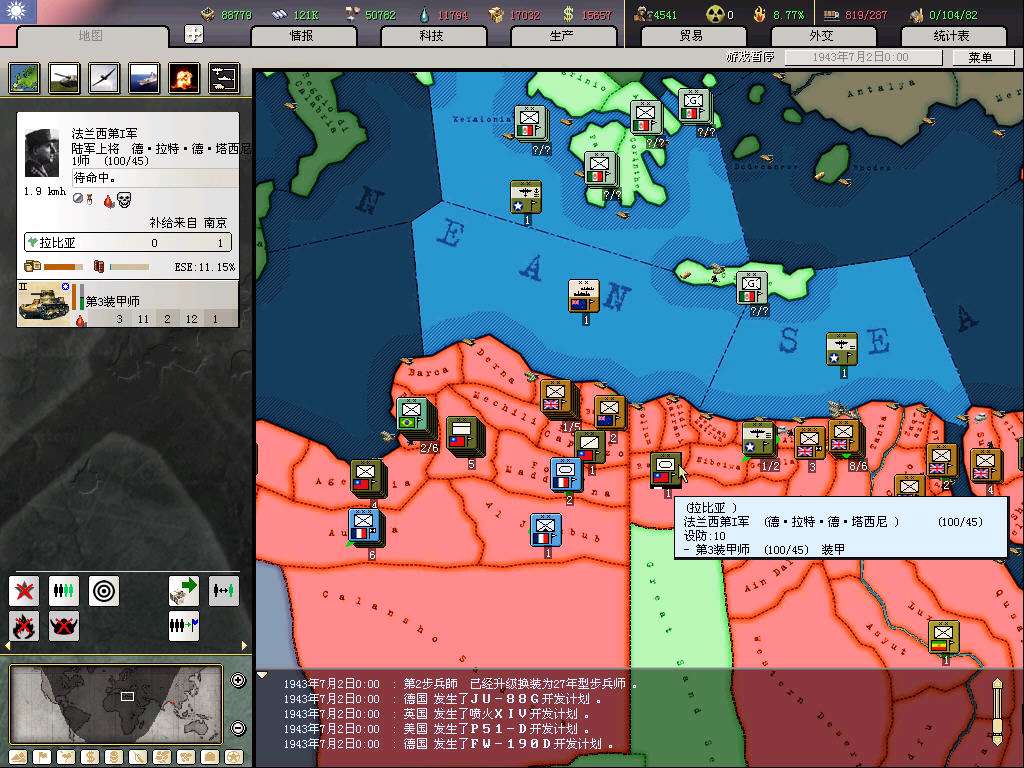
Task: Click log line about P51-D
Action: [436, 729]
